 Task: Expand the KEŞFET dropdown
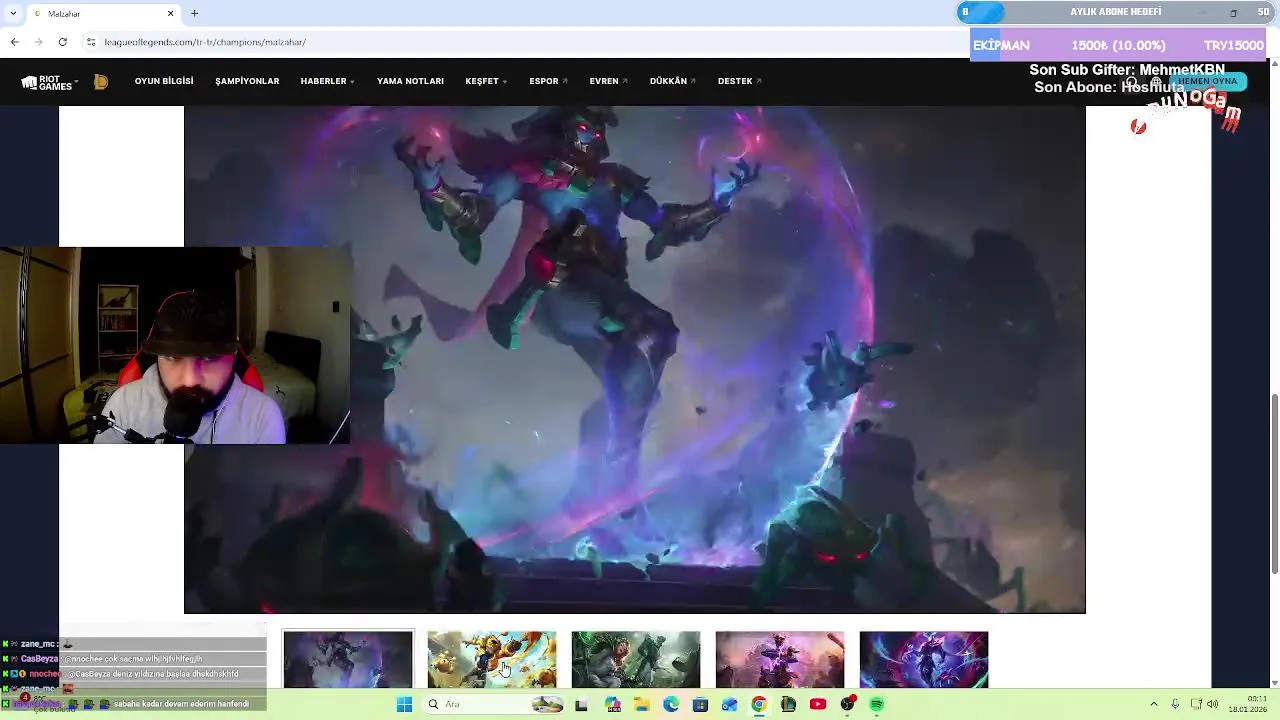(x=486, y=81)
